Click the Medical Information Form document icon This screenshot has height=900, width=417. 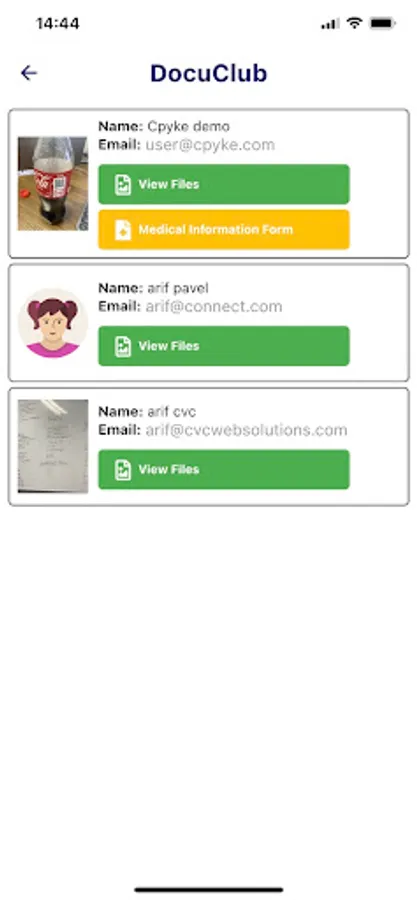(x=123, y=230)
